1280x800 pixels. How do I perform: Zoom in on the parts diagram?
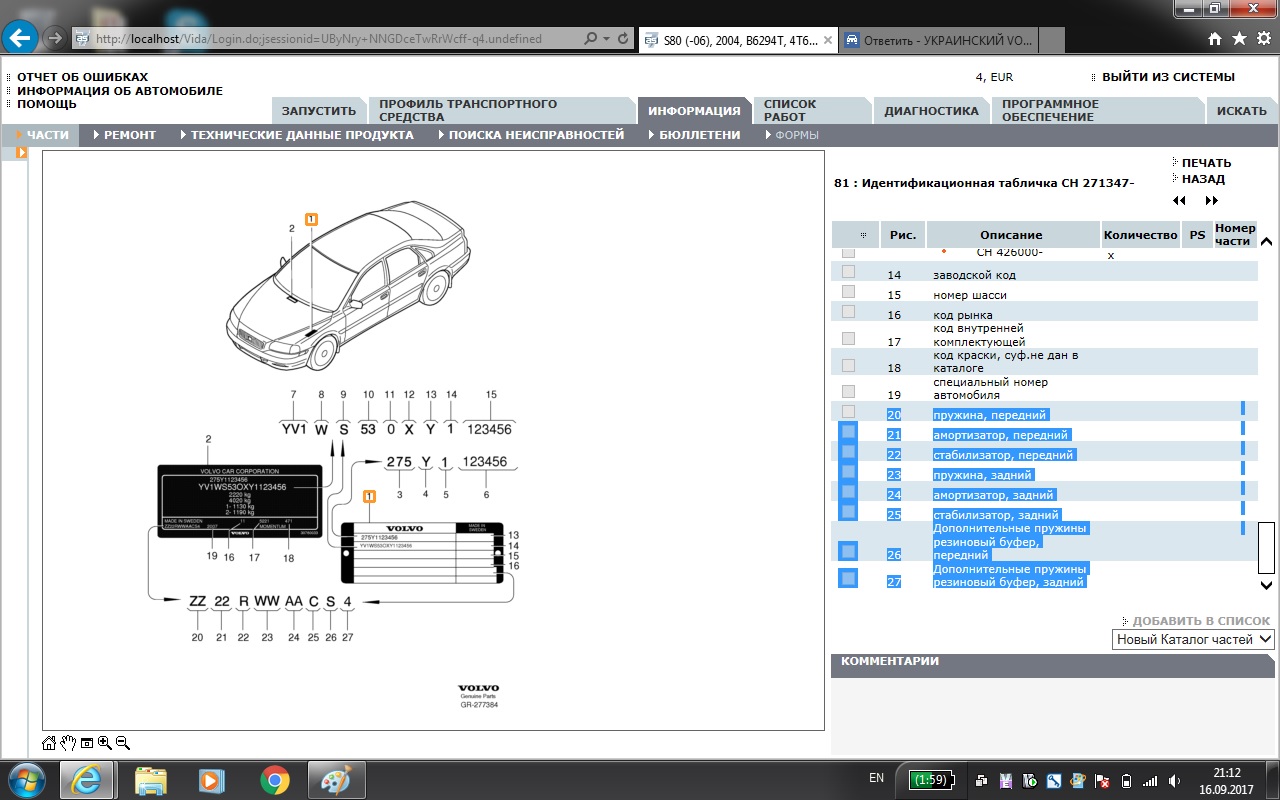click(104, 743)
